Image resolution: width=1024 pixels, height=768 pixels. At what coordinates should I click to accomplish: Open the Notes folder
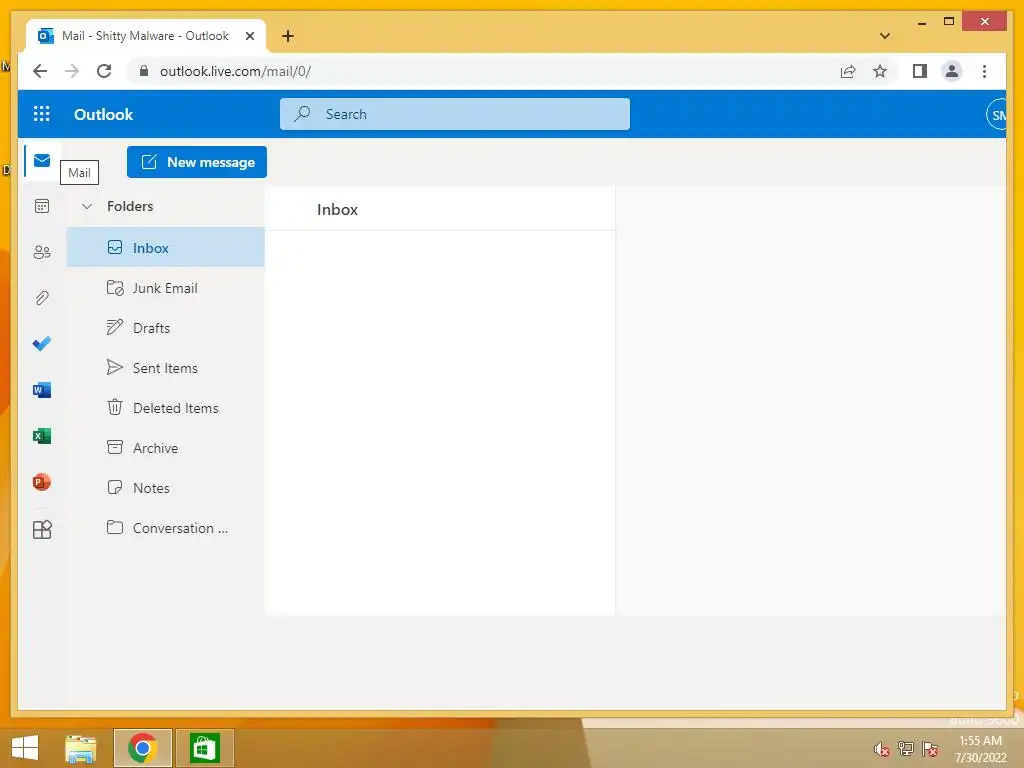point(165,488)
